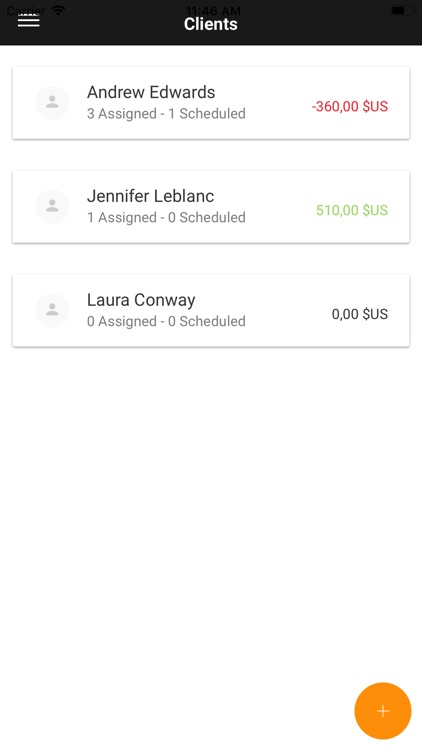
Task: Select the Laura Conway name text
Action: (141, 300)
